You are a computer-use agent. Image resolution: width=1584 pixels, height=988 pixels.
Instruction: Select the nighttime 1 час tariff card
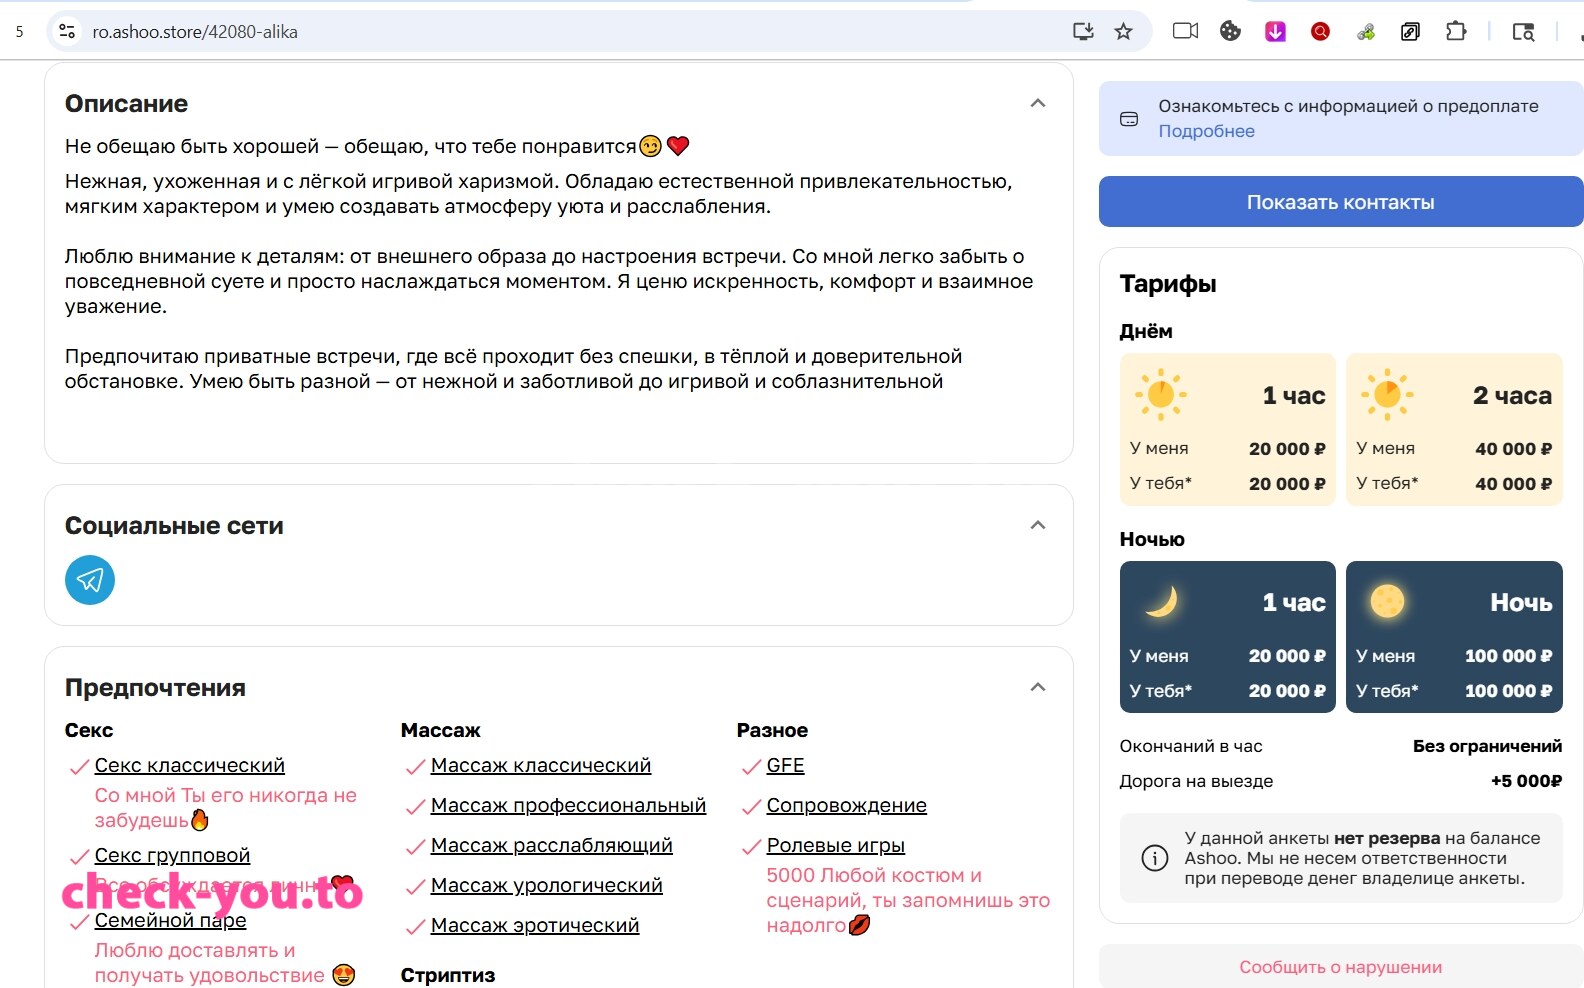pos(1228,637)
